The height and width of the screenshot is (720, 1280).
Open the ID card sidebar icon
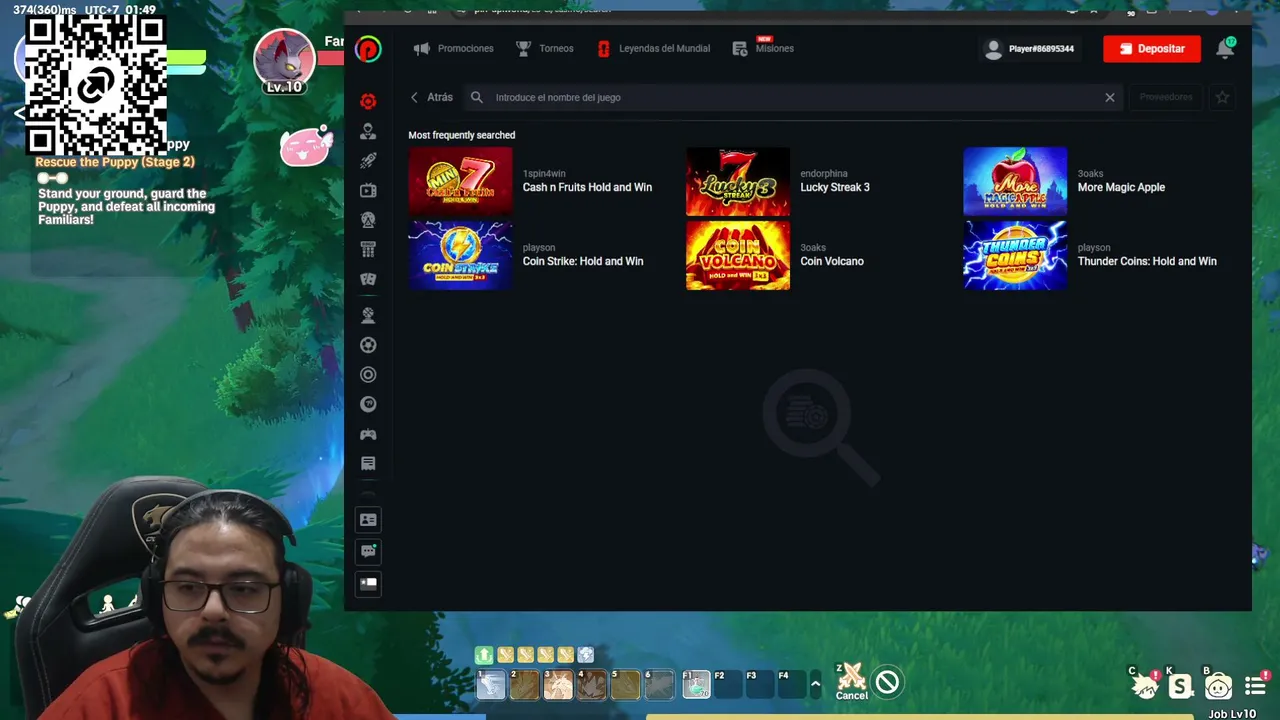point(368,520)
